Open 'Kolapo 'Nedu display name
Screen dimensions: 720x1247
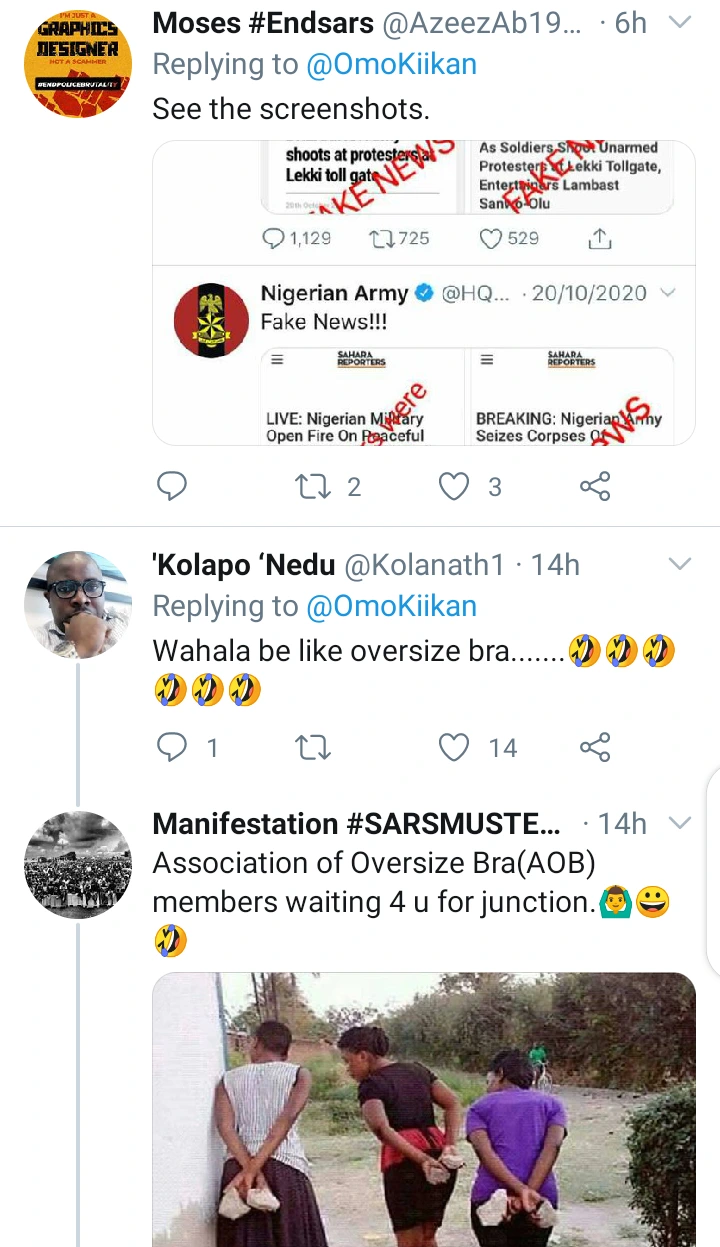pos(243,565)
